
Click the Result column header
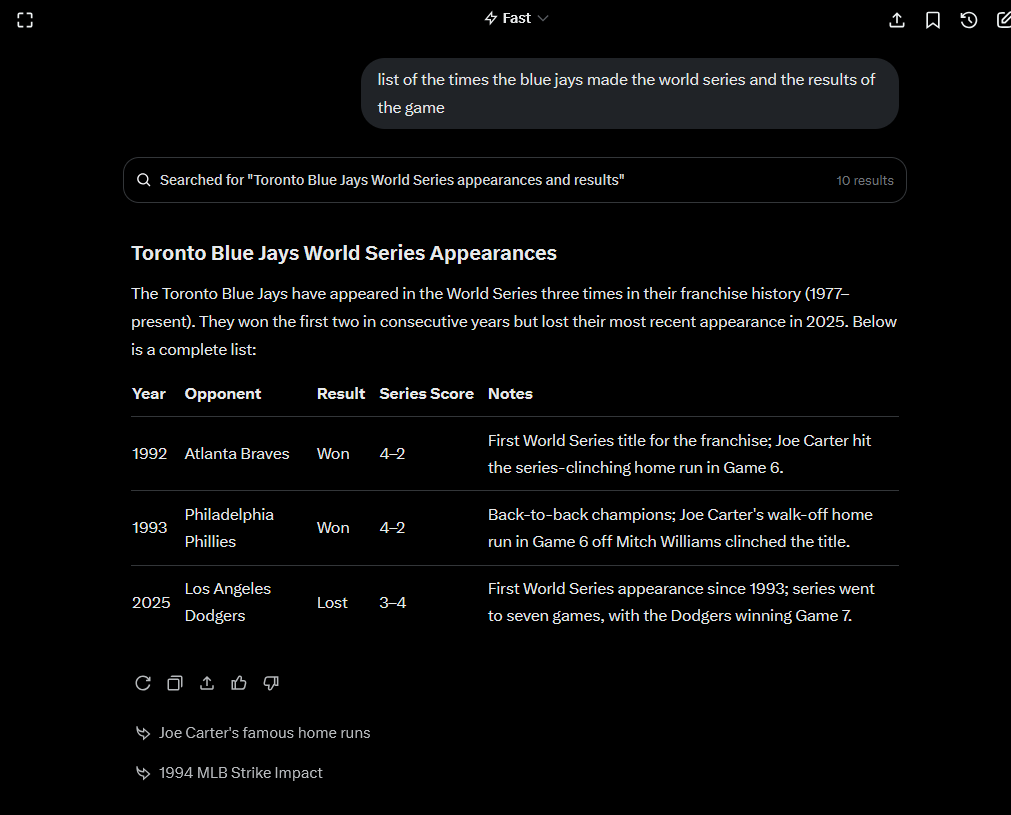(x=340, y=394)
